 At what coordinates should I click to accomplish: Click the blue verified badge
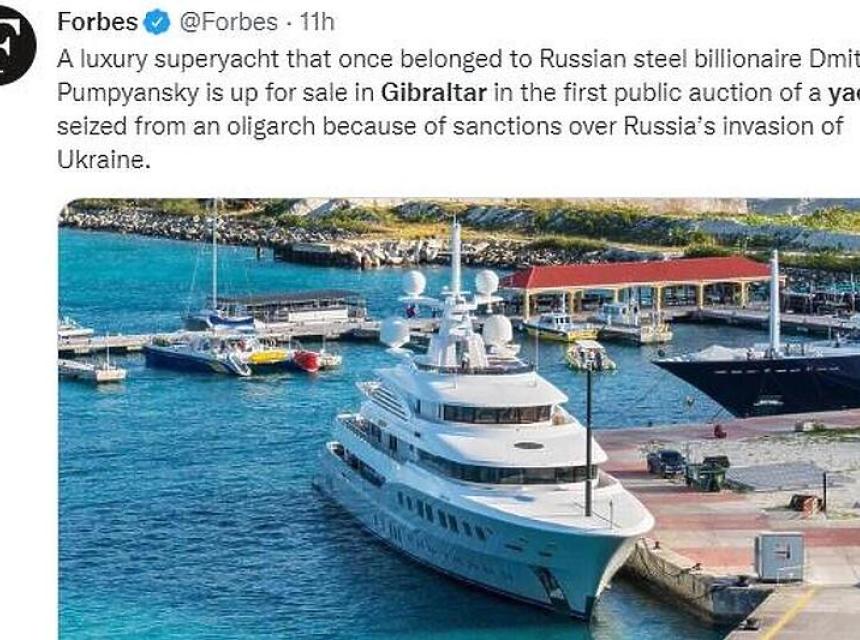(157, 21)
